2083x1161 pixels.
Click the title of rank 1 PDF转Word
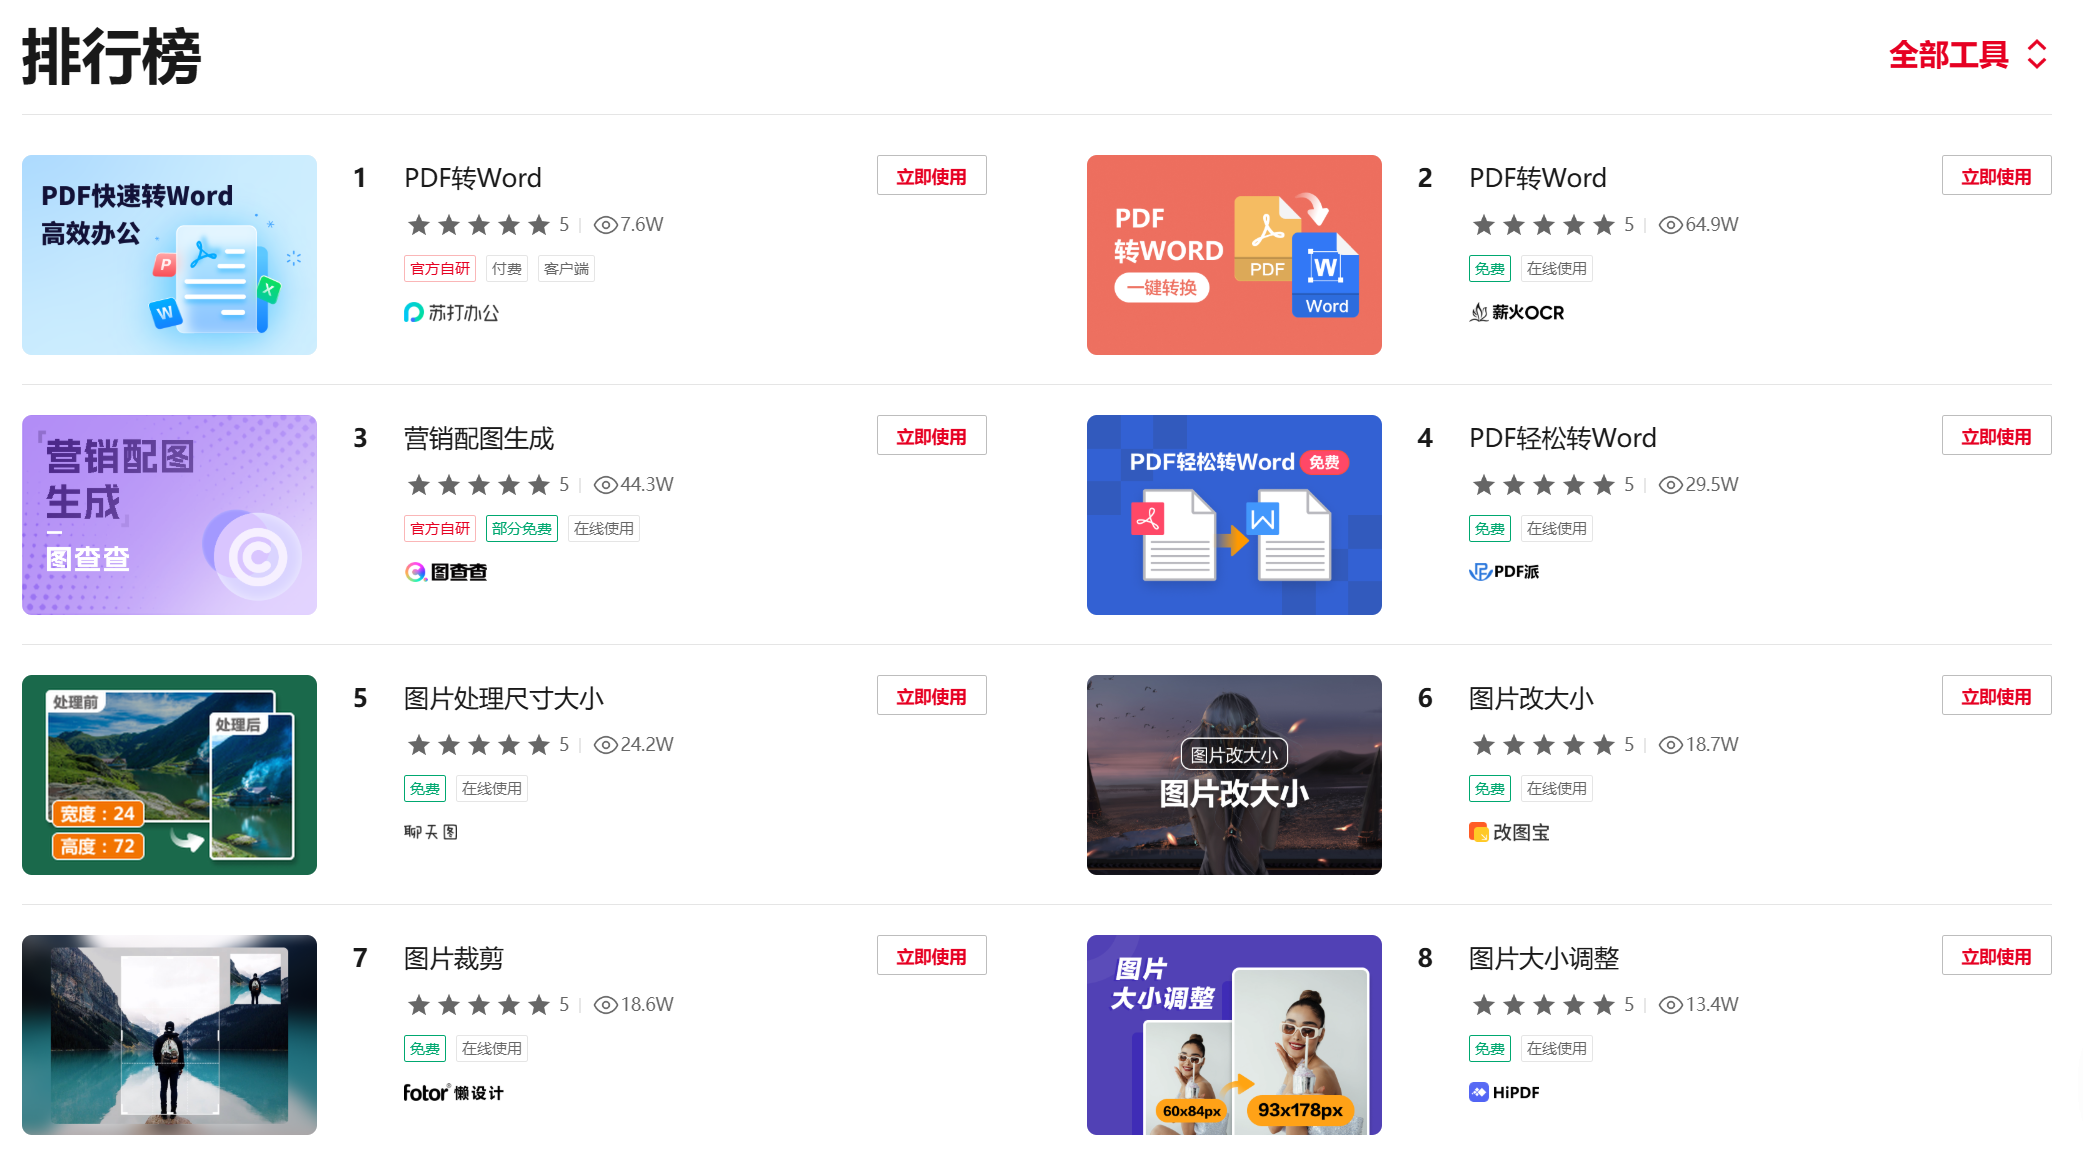point(472,178)
